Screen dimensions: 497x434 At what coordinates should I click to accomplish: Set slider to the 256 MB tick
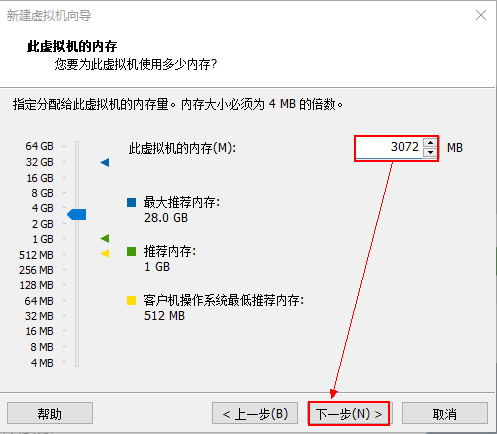(x=77, y=269)
